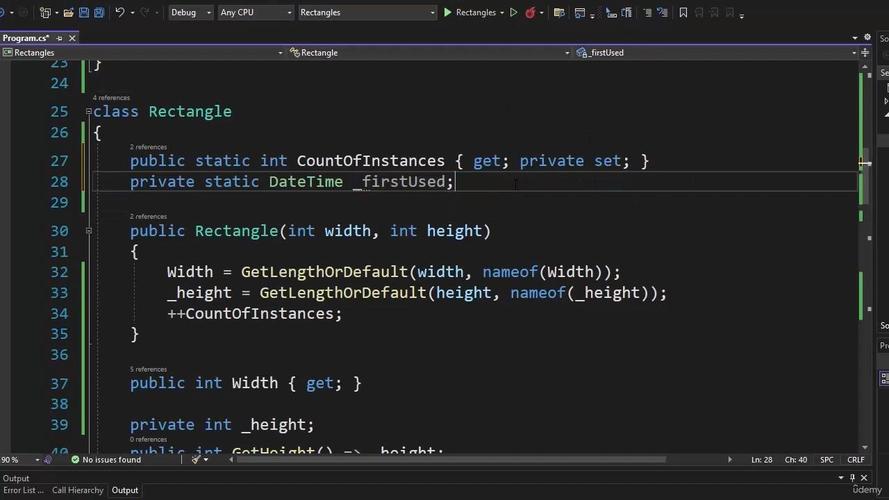
Task: Open the Debug configuration dropdown
Action: [190, 12]
